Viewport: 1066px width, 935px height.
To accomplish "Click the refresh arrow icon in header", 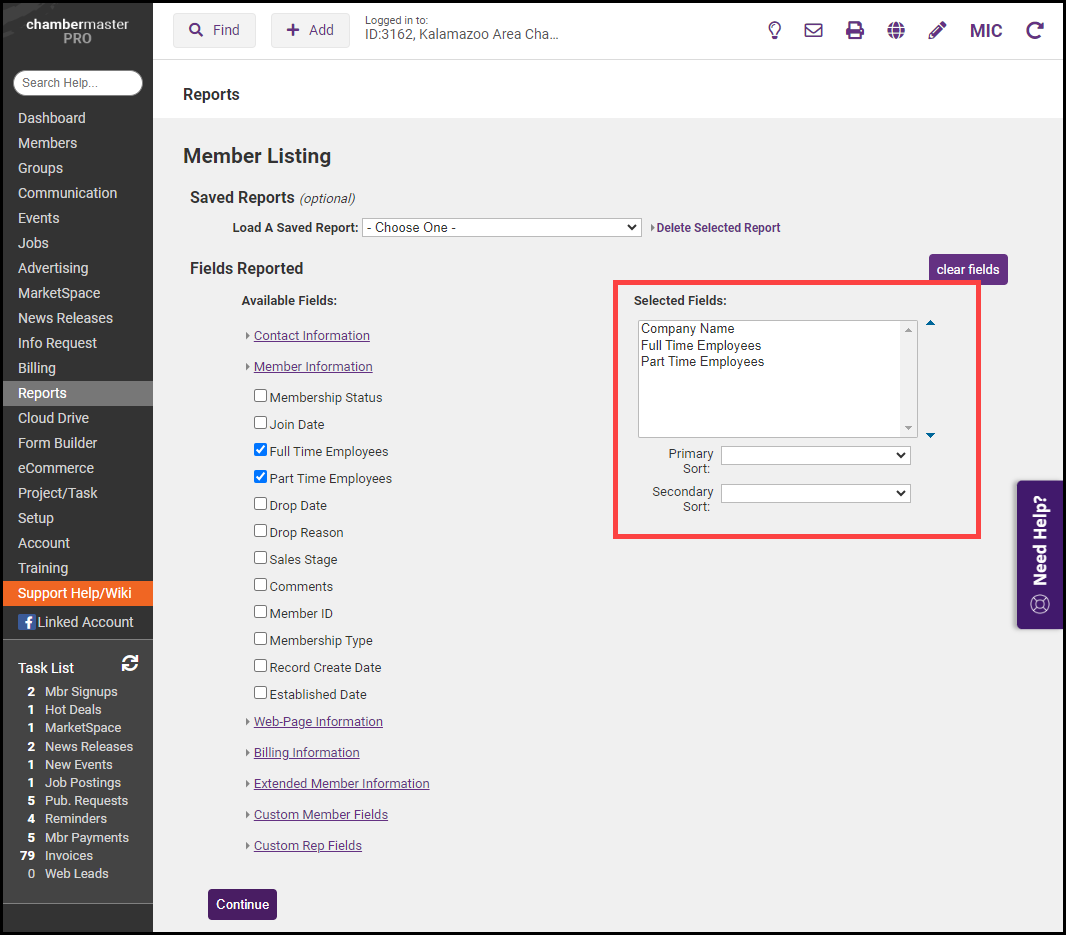I will coord(1035,30).
